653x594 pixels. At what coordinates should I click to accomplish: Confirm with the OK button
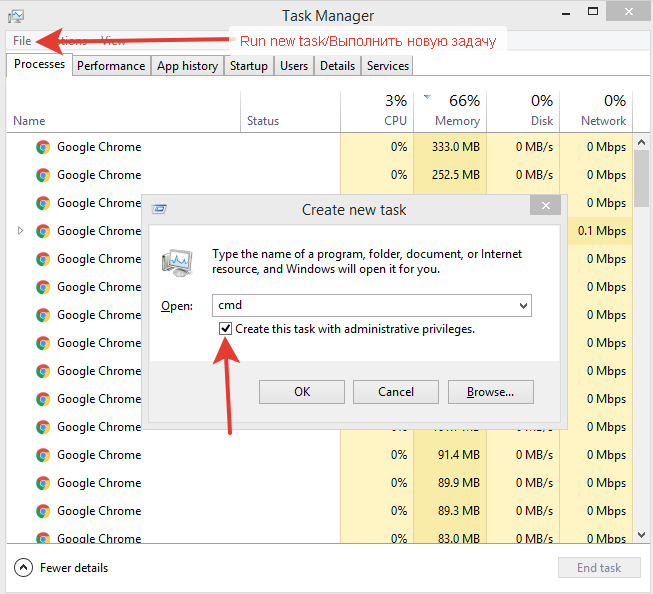(x=302, y=392)
